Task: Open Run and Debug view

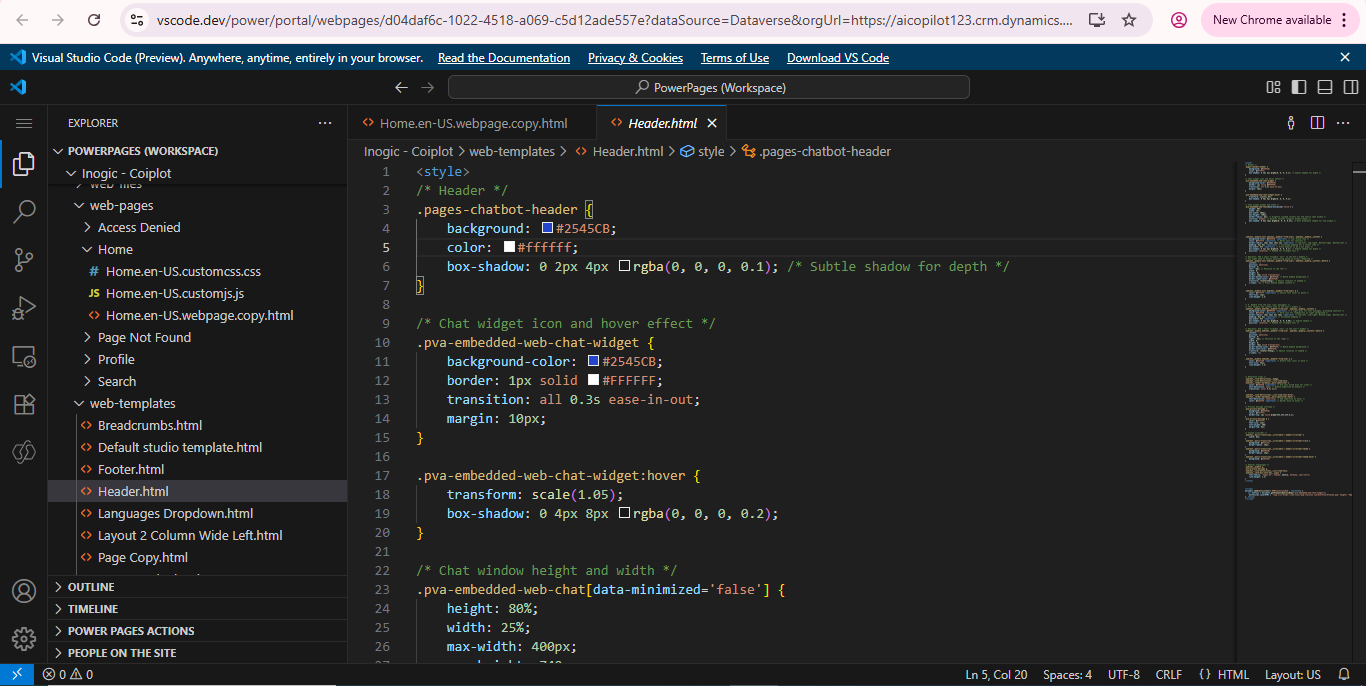Action: pos(24,308)
